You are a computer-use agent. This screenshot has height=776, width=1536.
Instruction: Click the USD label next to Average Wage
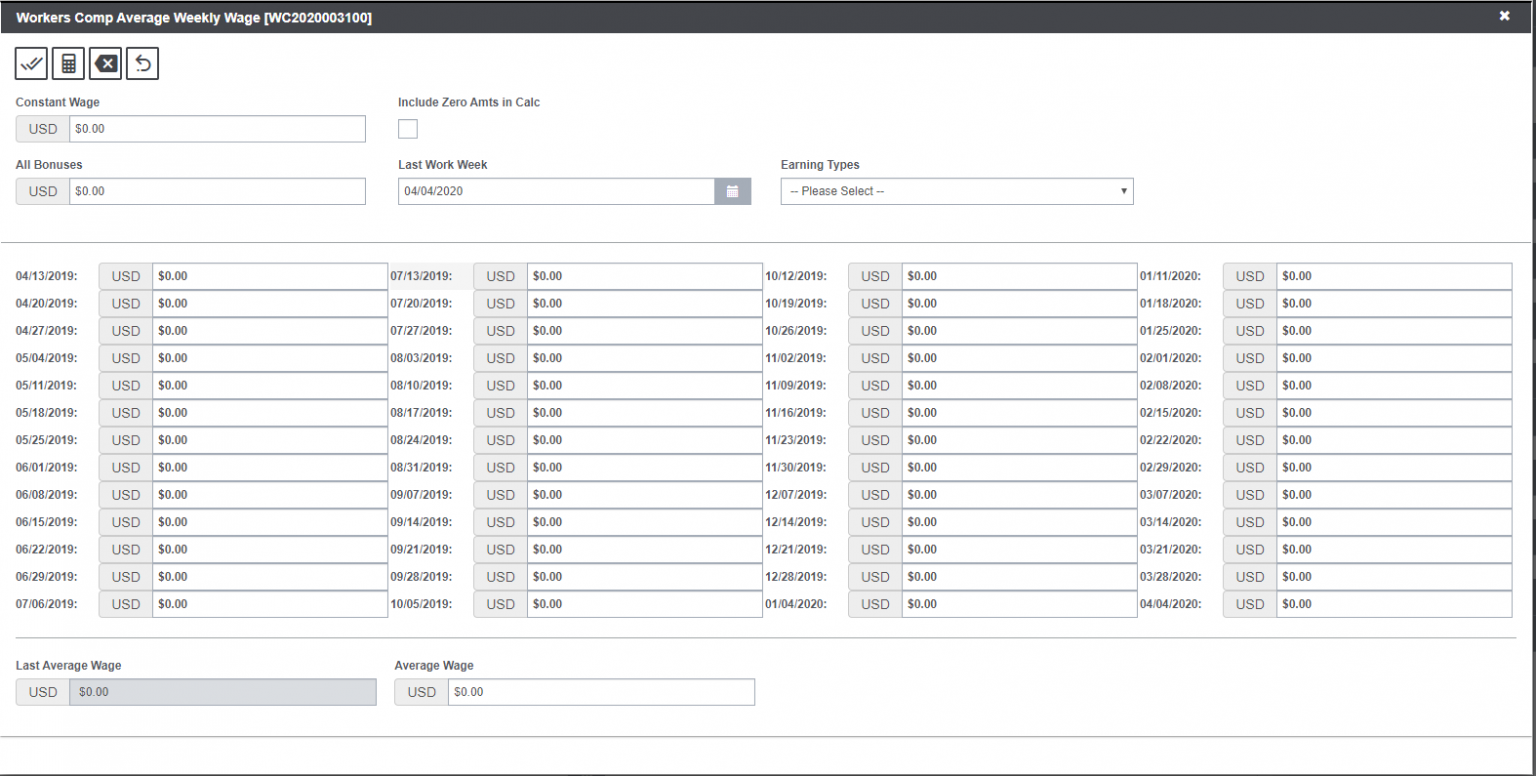(x=421, y=691)
